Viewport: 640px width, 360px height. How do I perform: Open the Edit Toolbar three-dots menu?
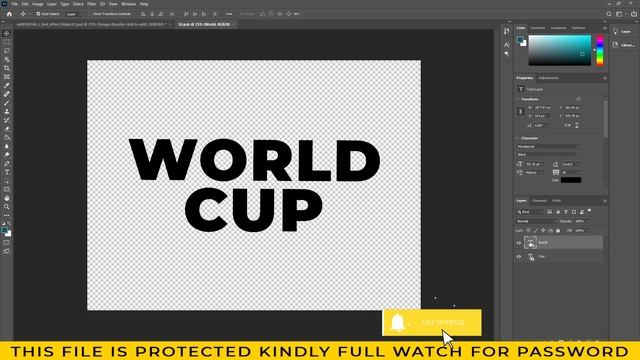point(7,215)
